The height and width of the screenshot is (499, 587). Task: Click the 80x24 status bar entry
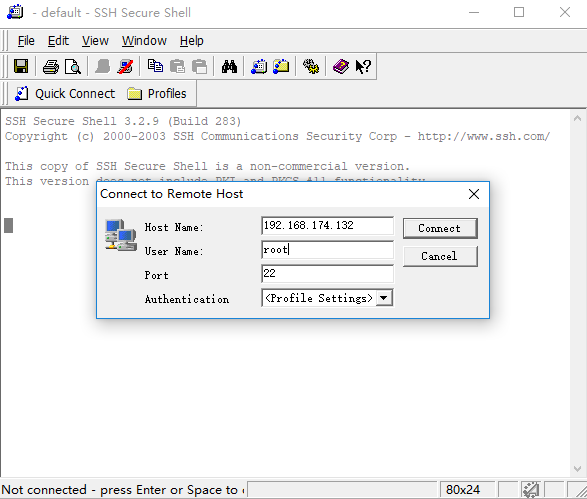coord(463,490)
